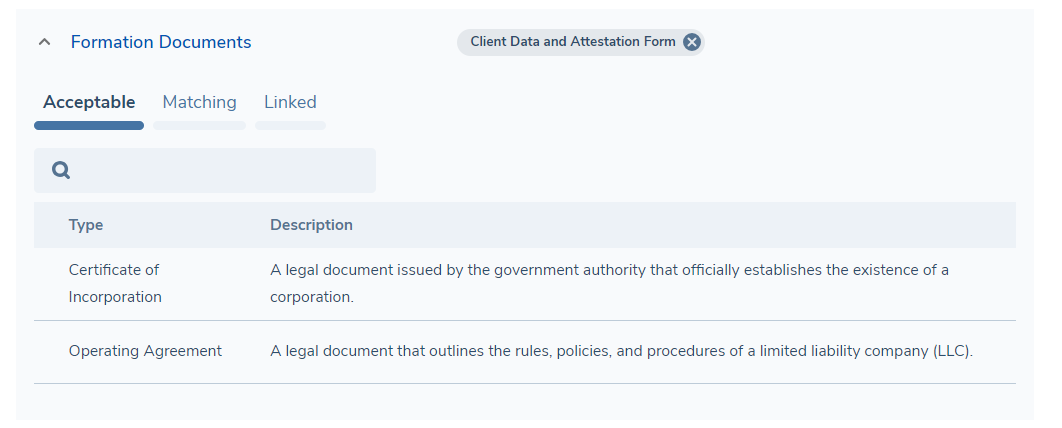Switch to the Acceptable tab
The width and height of the screenshot is (1062, 428).
coord(89,102)
